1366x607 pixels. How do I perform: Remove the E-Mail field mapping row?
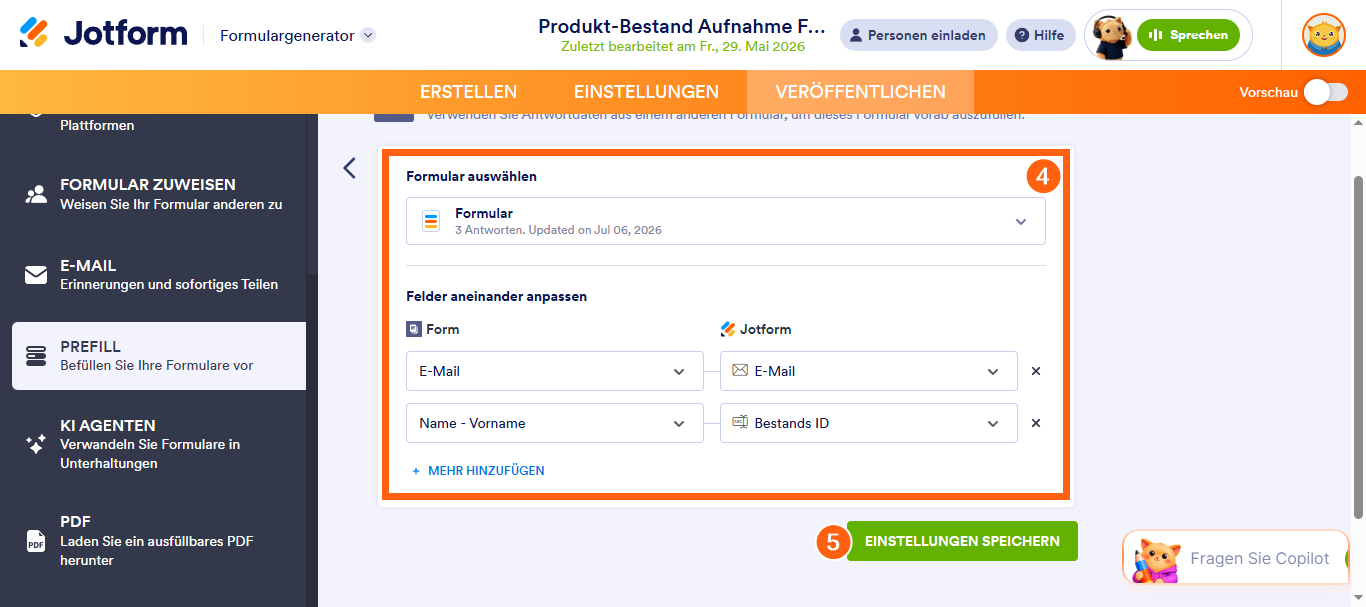pyautogui.click(x=1036, y=371)
